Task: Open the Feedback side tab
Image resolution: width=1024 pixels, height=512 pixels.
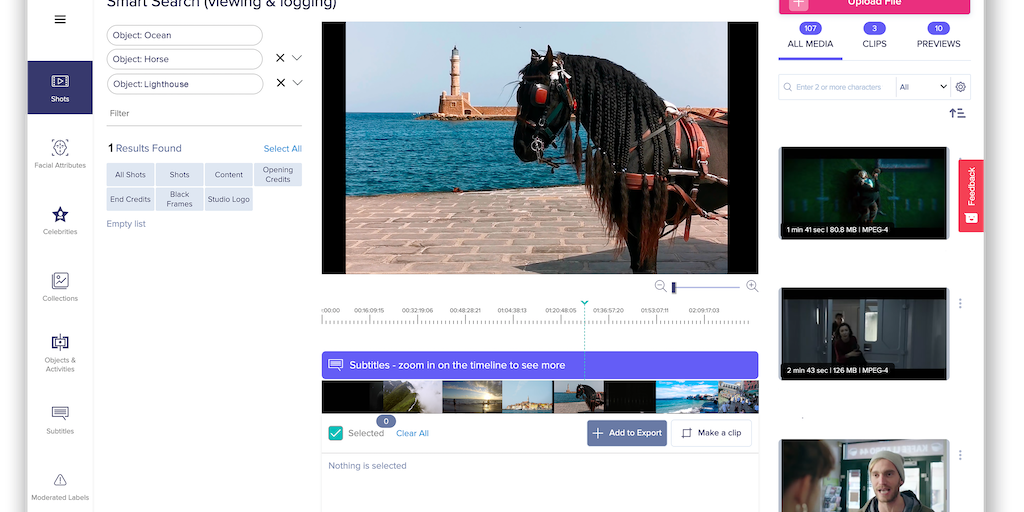Action: pyautogui.click(x=971, y=196)
